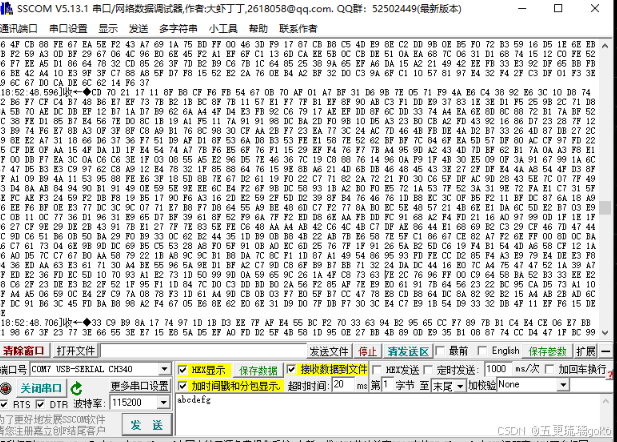
Task: Click the 超时时间 20 ms field
Action: pyautogui.click(x=343, y=385)
